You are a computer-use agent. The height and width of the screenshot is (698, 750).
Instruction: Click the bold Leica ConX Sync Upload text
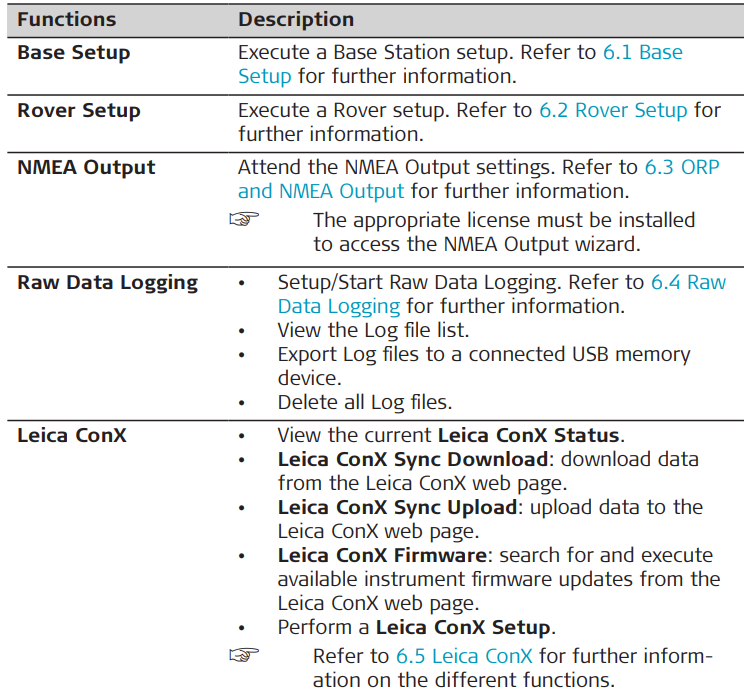(397, 508)
